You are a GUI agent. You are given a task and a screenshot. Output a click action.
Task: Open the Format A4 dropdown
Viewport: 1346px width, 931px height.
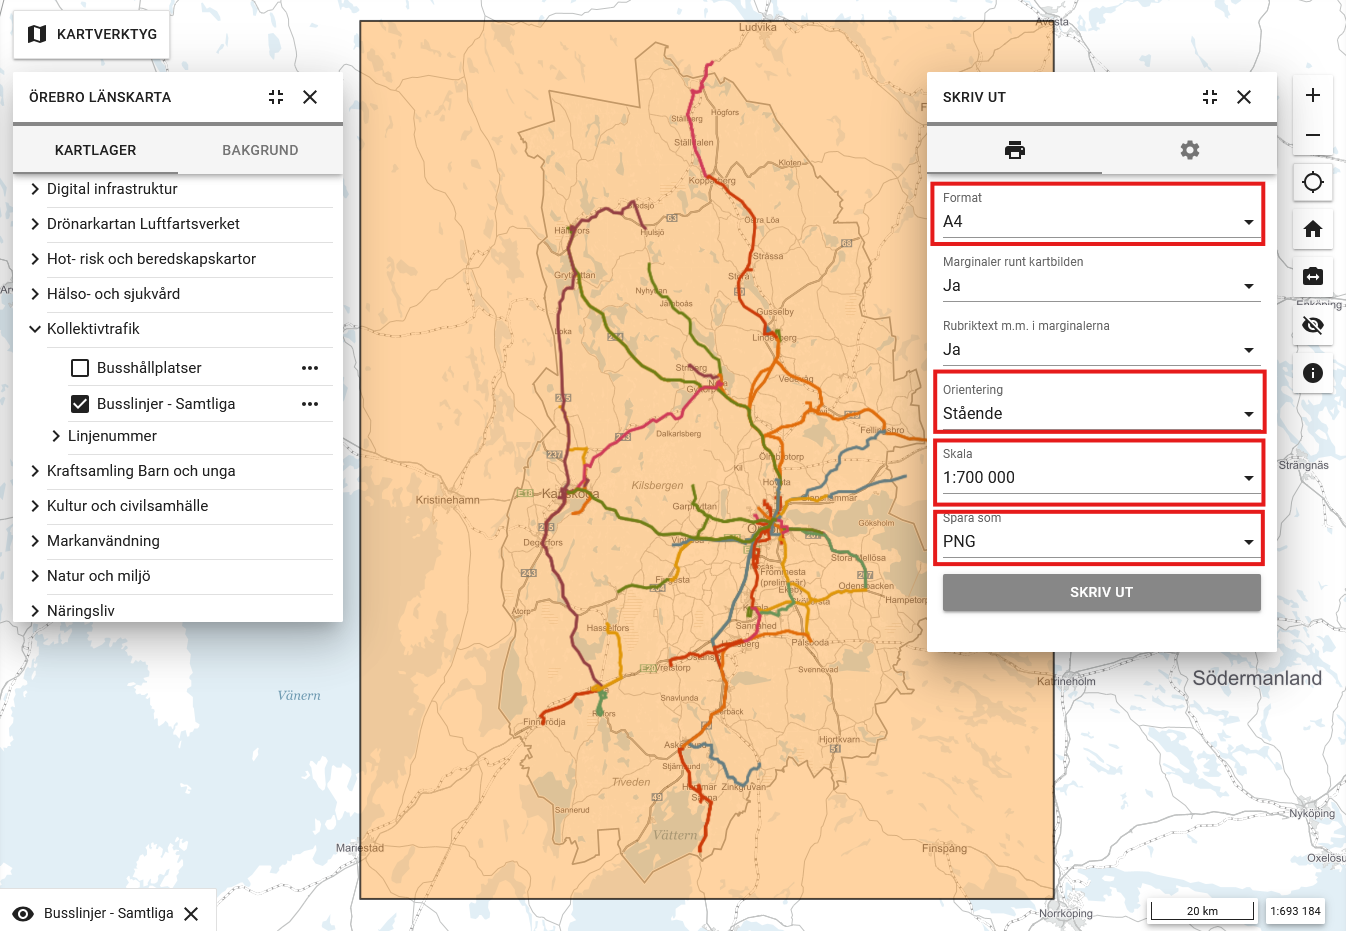[1098, 222]
